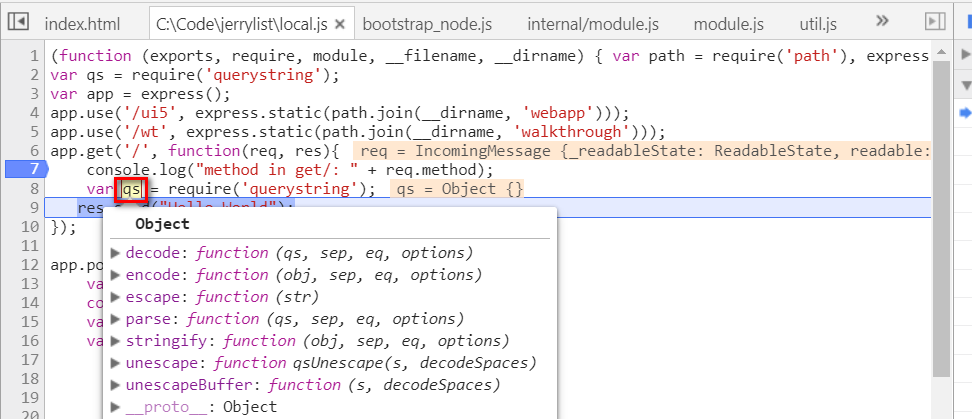Click the scrollbar up arrow in editor

(x=941, y=51)
